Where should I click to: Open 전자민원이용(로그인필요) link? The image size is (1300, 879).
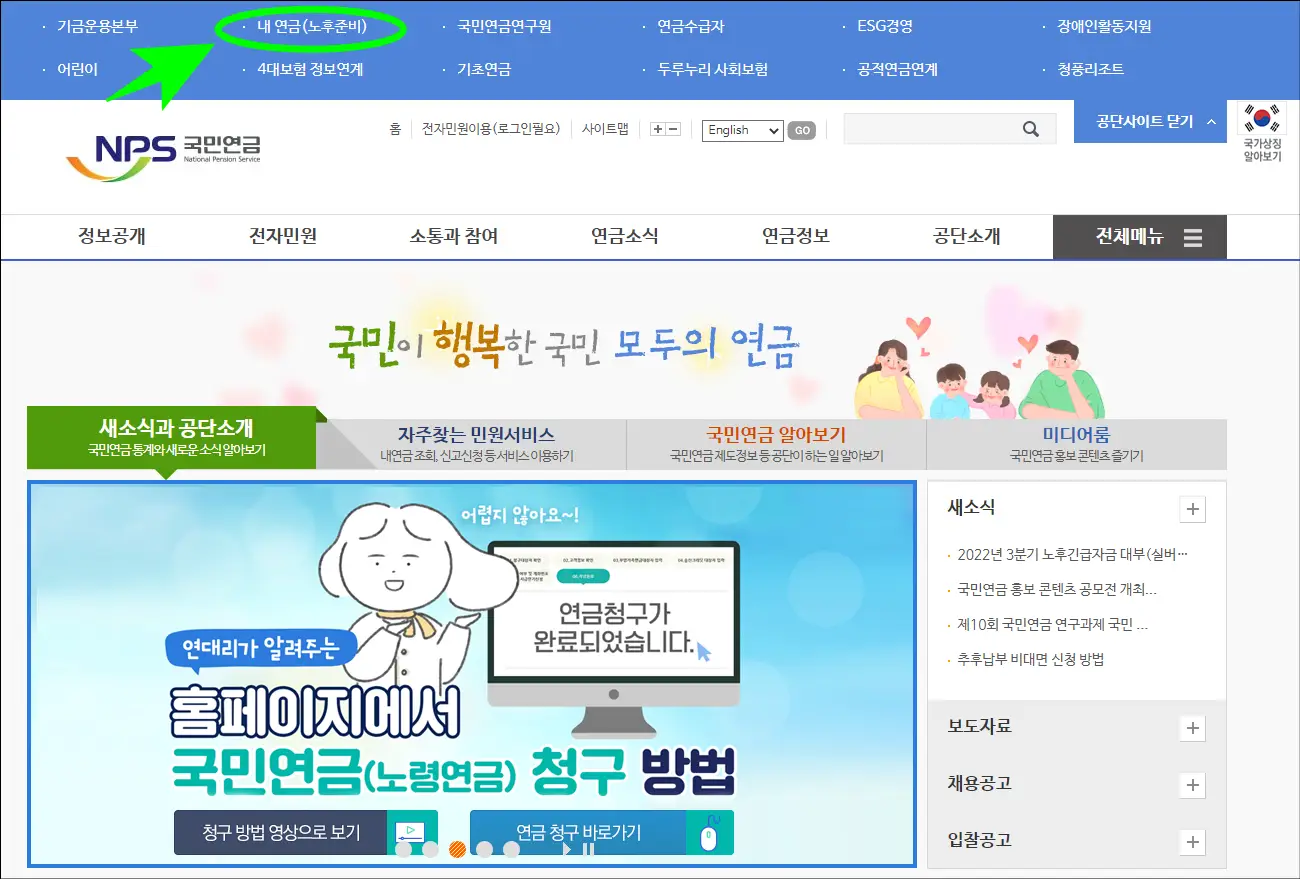coord(491,129)
